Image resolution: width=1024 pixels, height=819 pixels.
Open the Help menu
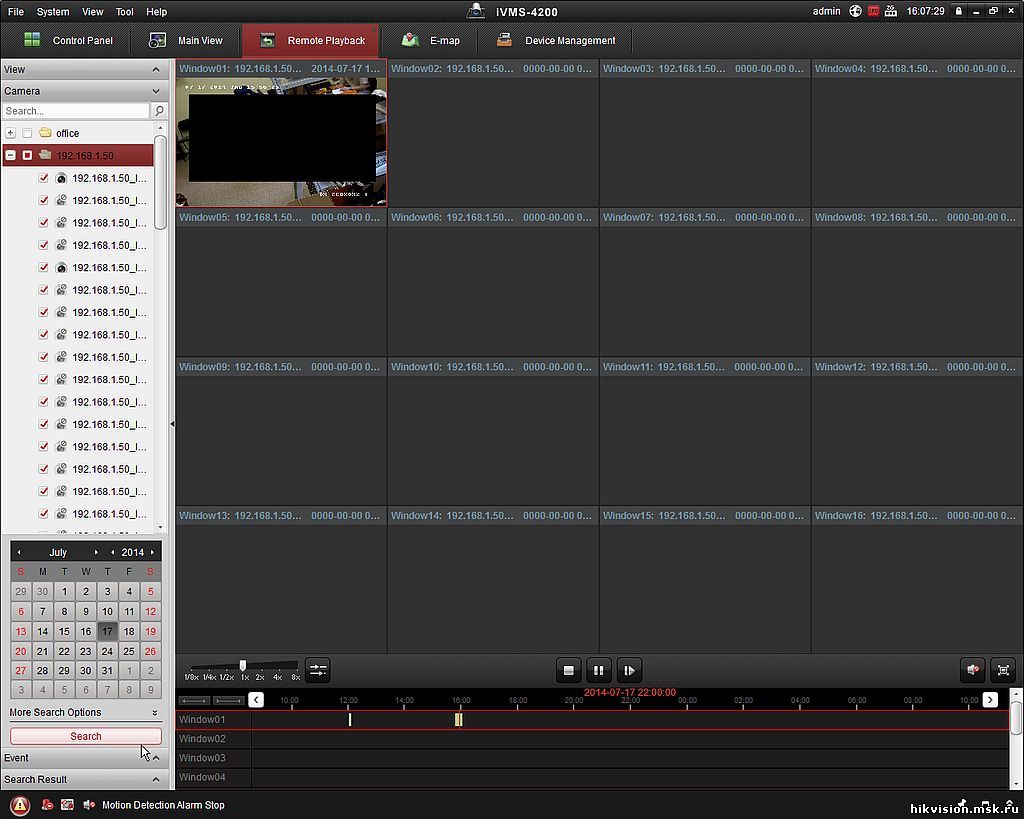(x=156, y=12)
